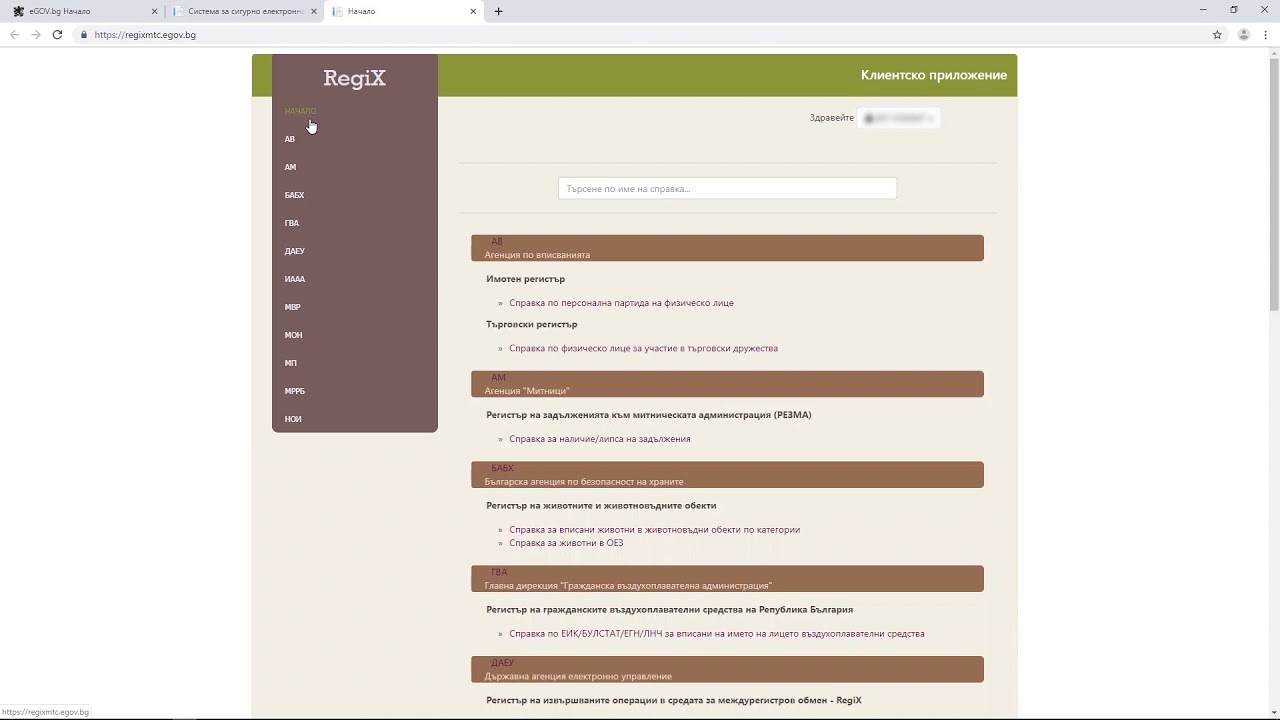Screen dimensions: 1280x720
Task: Select МП in the sidebar menu
Action: coord(290,363)
